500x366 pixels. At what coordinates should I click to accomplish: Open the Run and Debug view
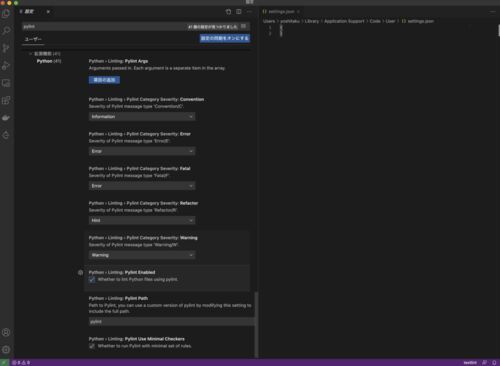6,66
